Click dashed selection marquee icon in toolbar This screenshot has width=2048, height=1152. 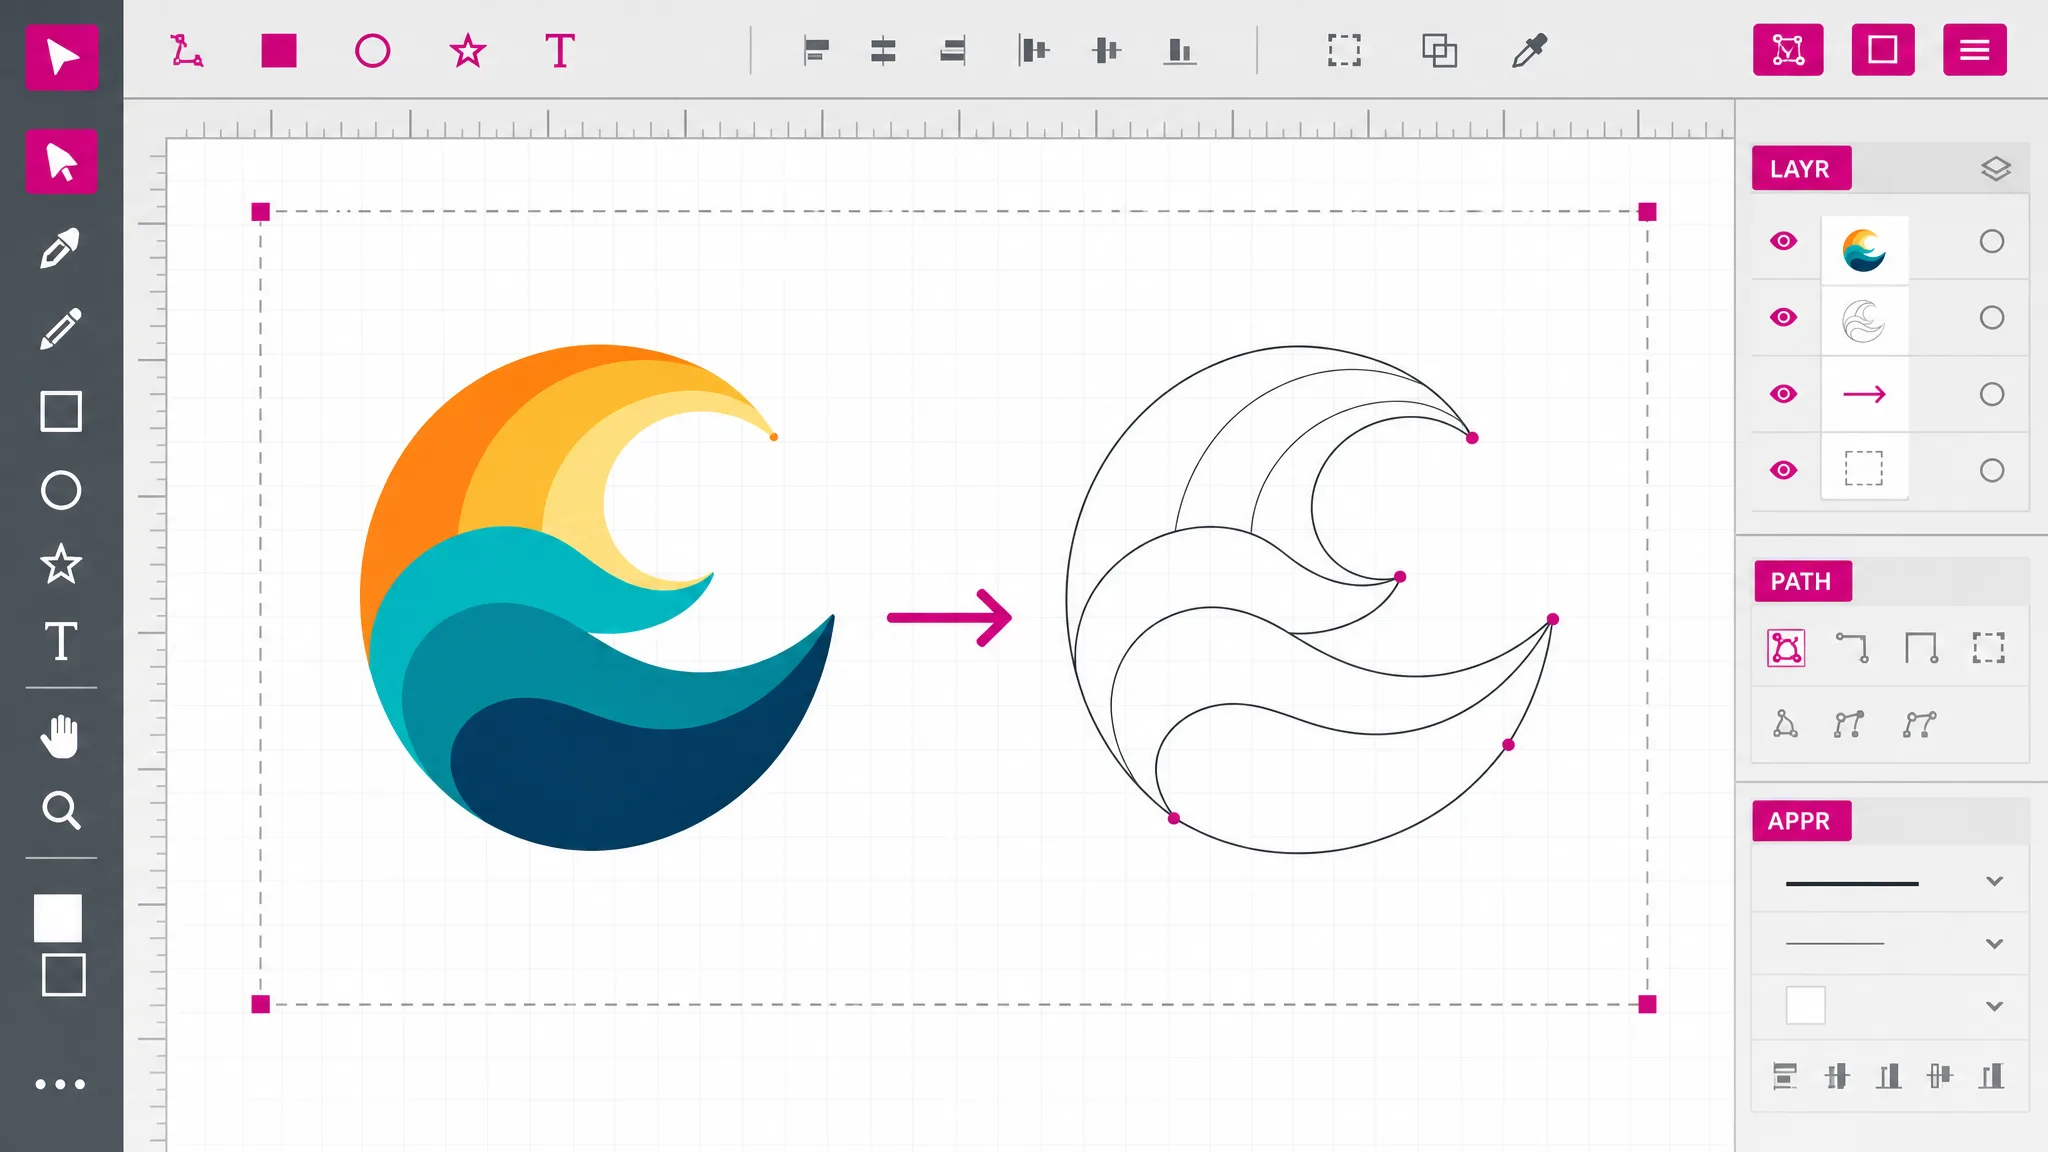[x=1344, y=50]
